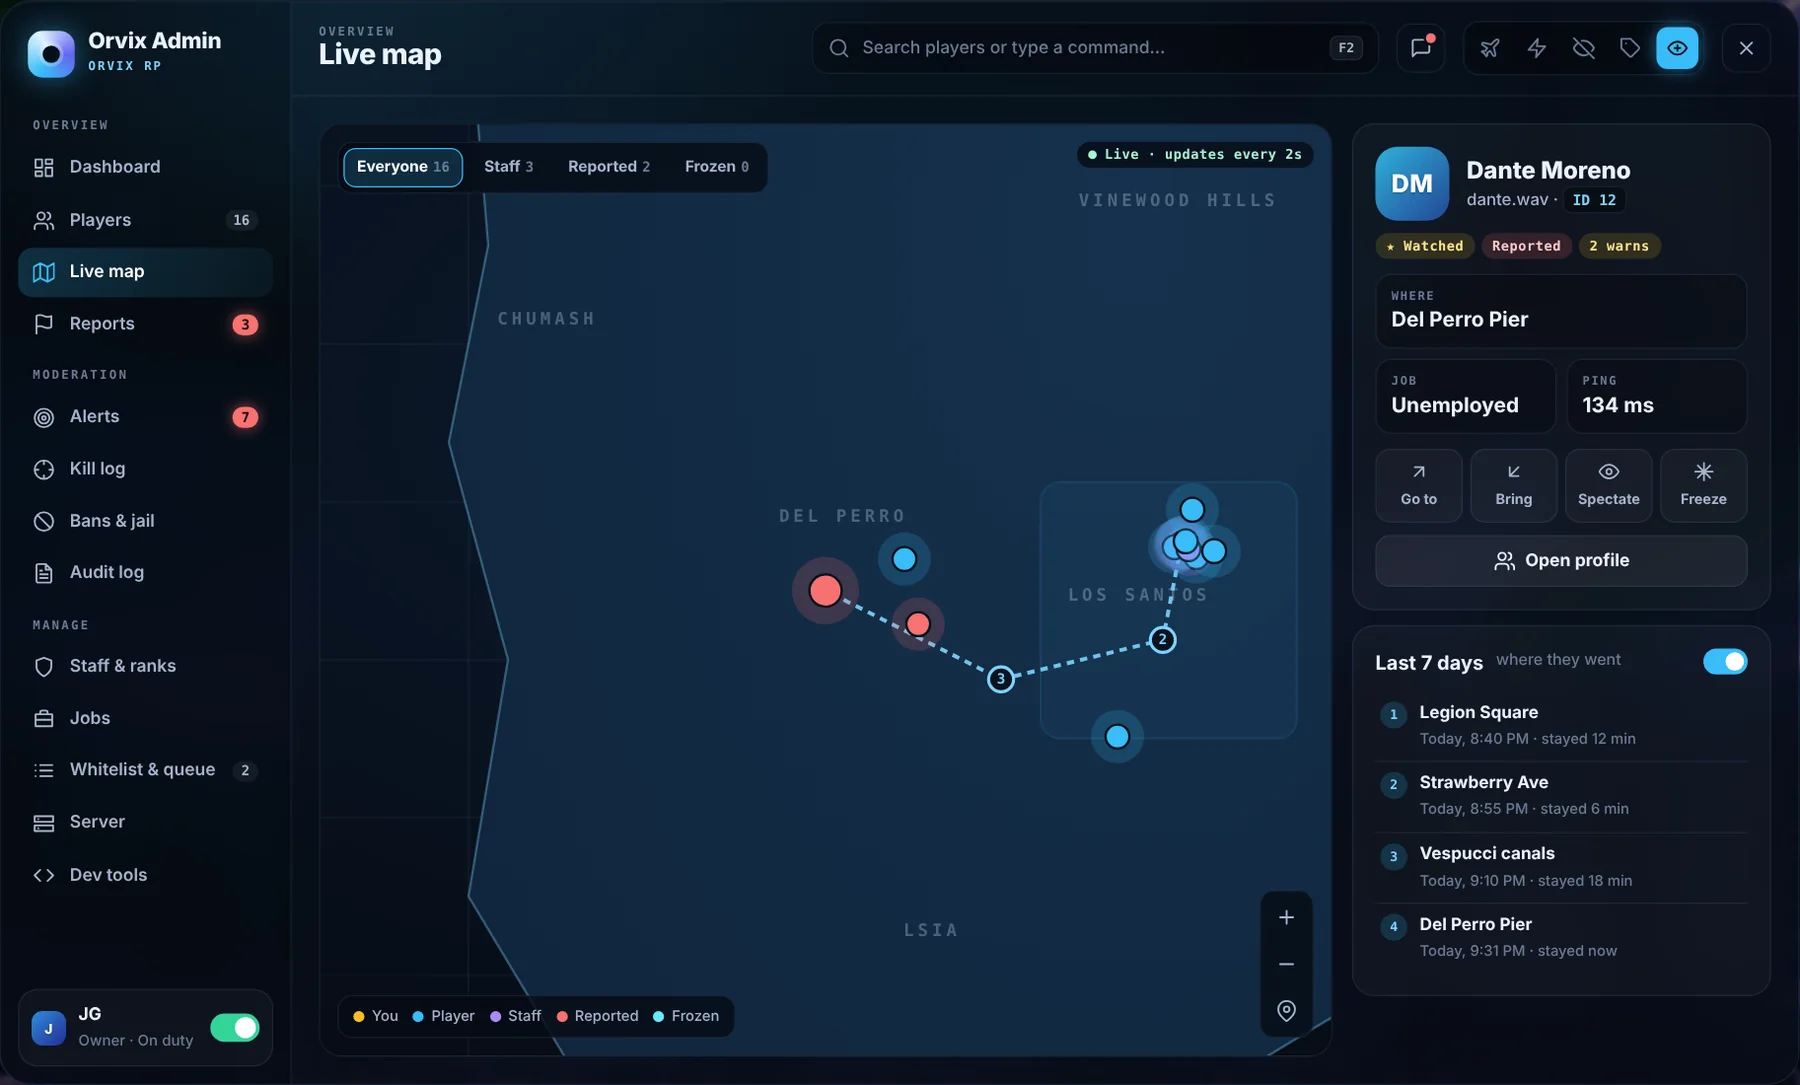Click the tag icon in top toolbar
This screenshot has width=1800, height=1085.
[x=1630, y=48]
